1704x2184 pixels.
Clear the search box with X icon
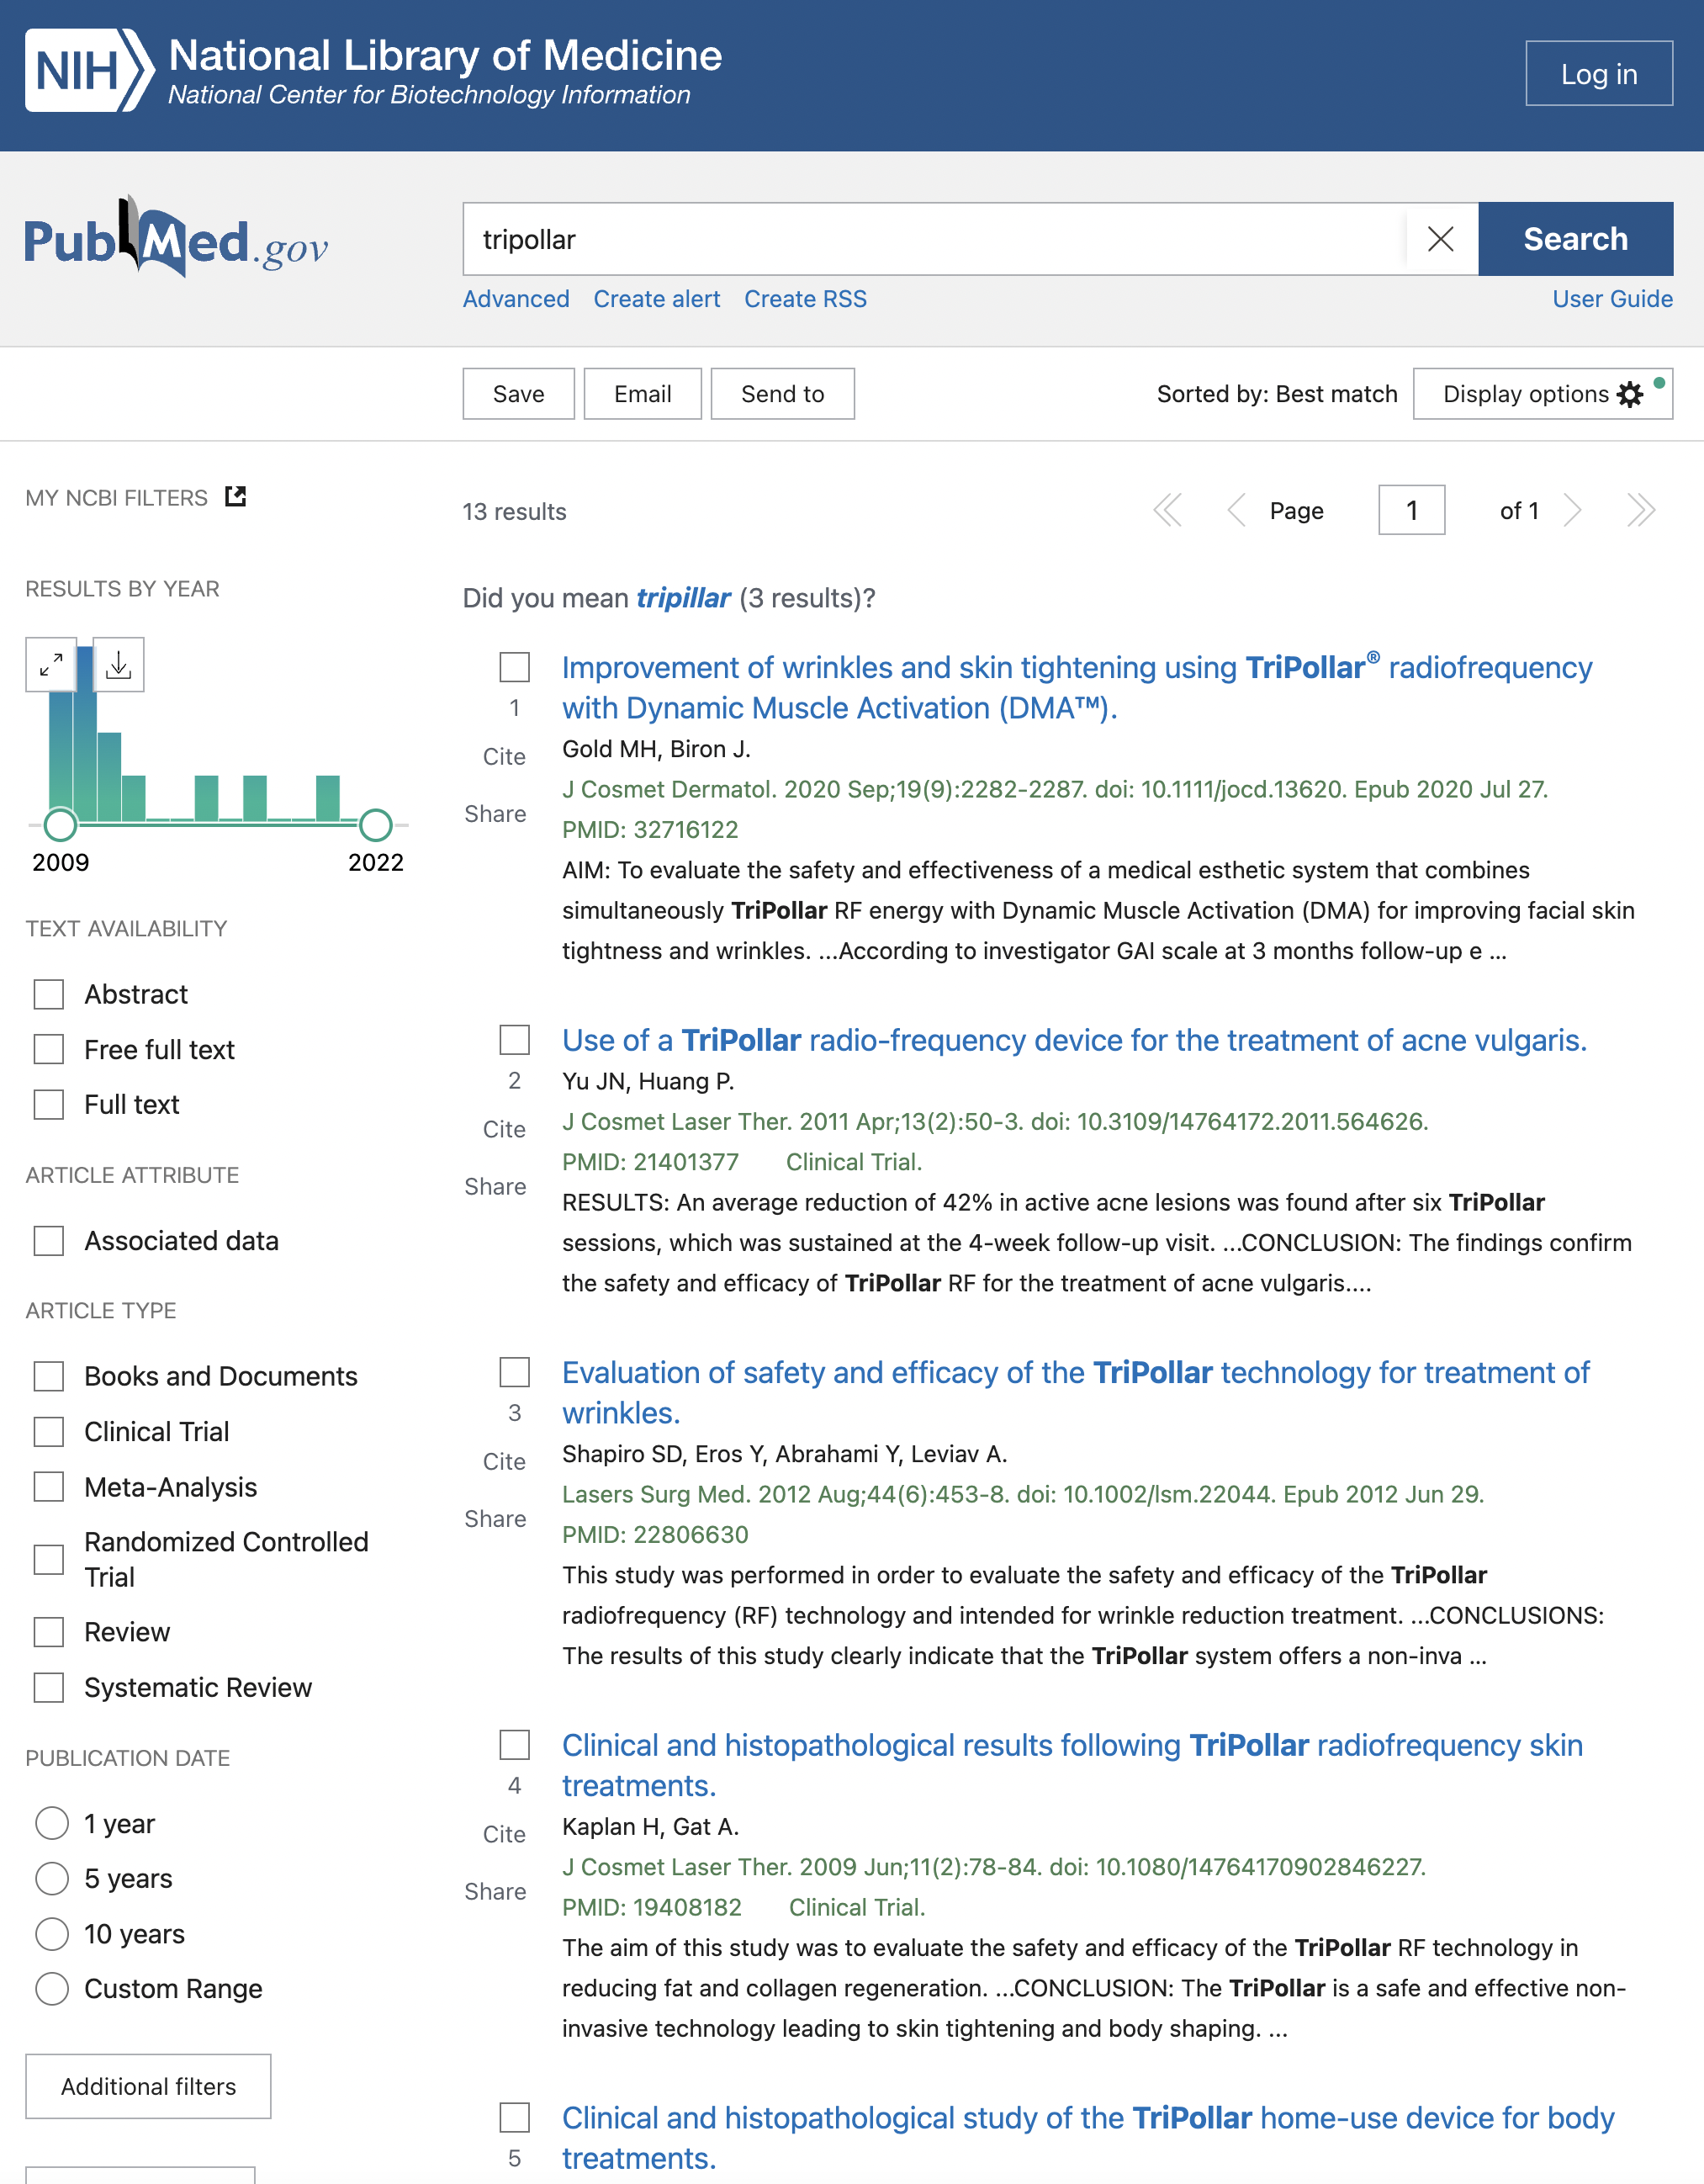click(x=1440, y=239)
